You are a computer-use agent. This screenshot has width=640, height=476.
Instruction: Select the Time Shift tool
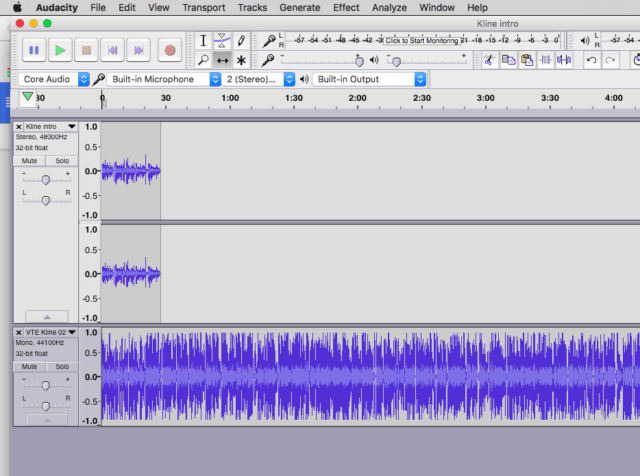(222, 60)
